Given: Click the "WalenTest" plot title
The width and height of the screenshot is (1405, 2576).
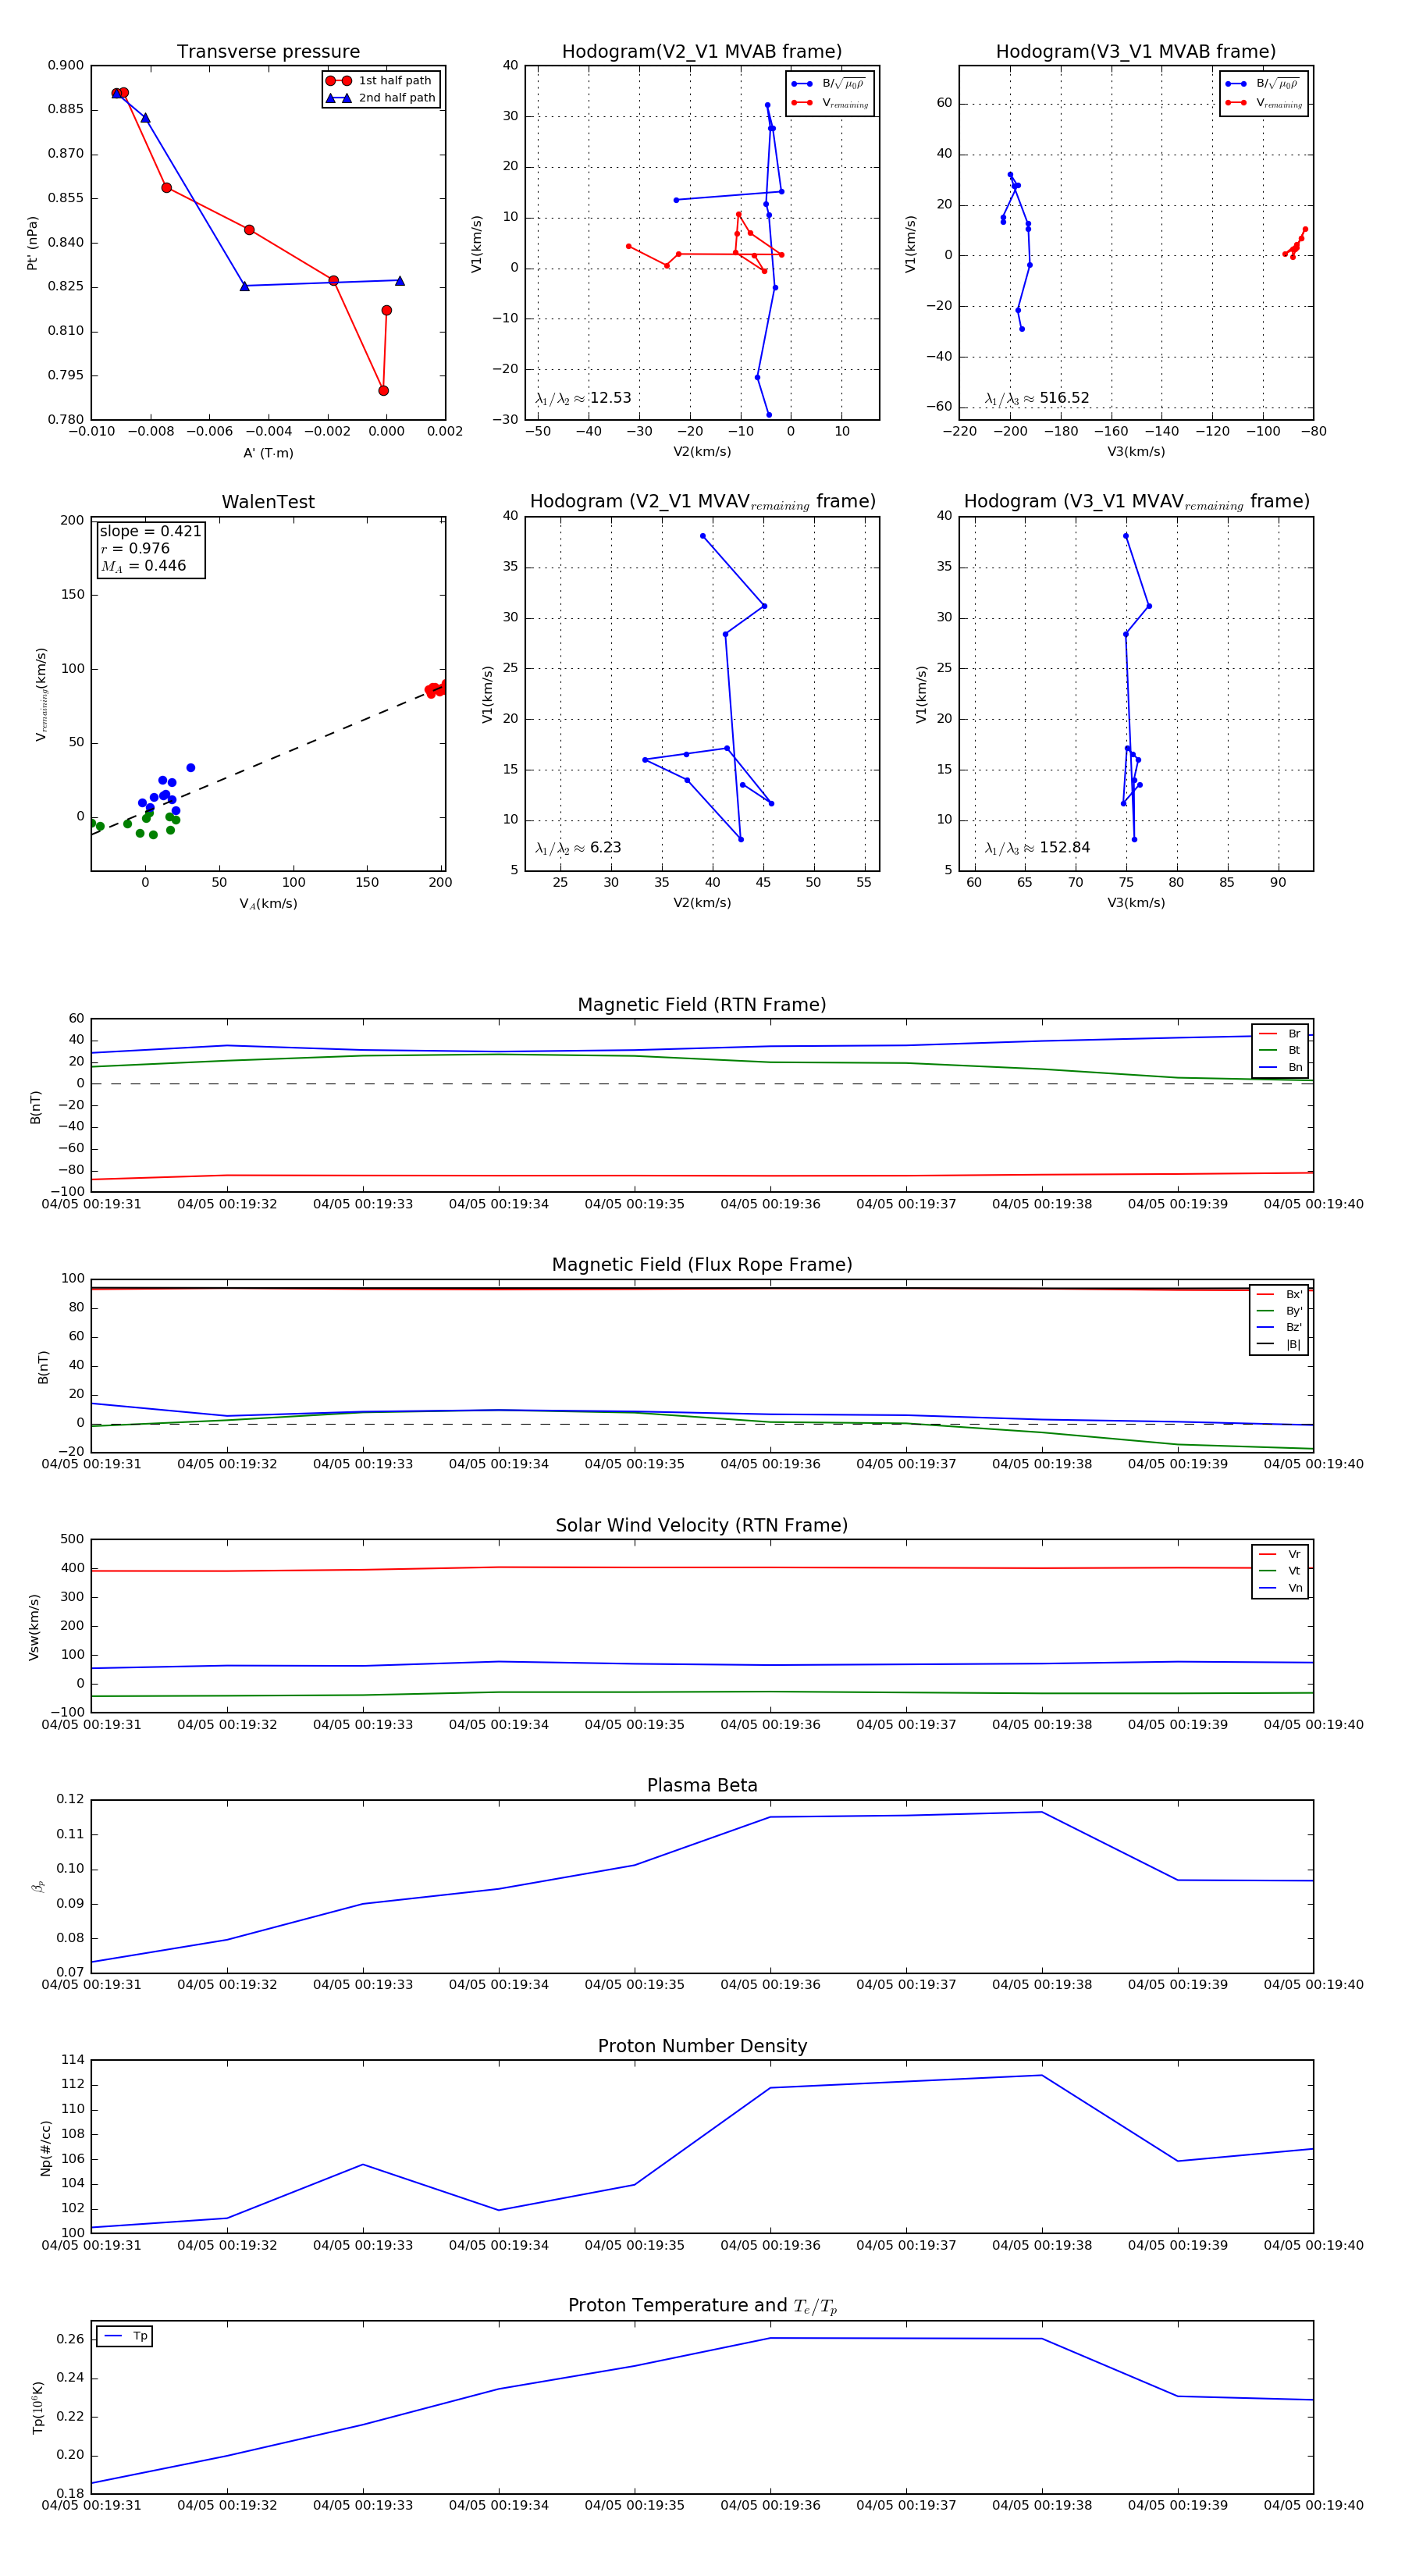Looking at the screenshot, I should coord(268,502).
